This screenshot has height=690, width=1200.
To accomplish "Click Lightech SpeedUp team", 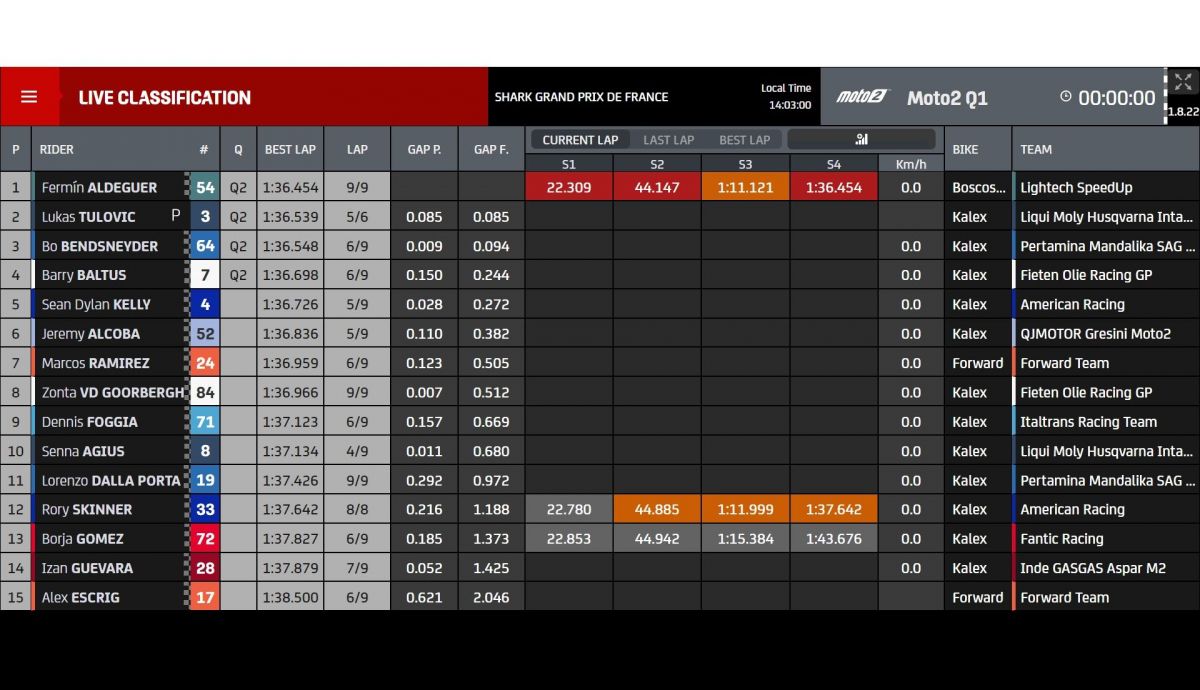I will coord(1076,188).
